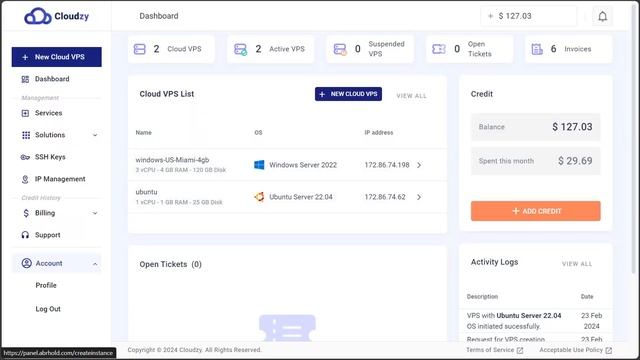Click the Account user icon
Viewport: 640px width, 360px height.
pyautogui.click(x=27, y=263)
